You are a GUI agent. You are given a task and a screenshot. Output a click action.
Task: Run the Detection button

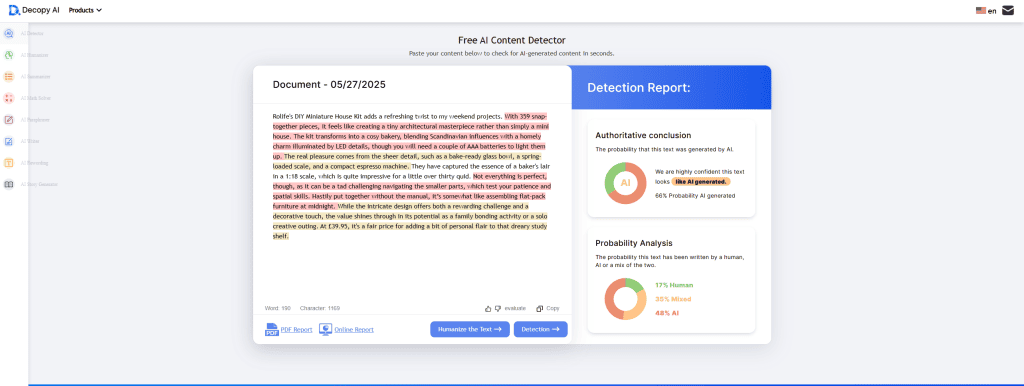541,329
